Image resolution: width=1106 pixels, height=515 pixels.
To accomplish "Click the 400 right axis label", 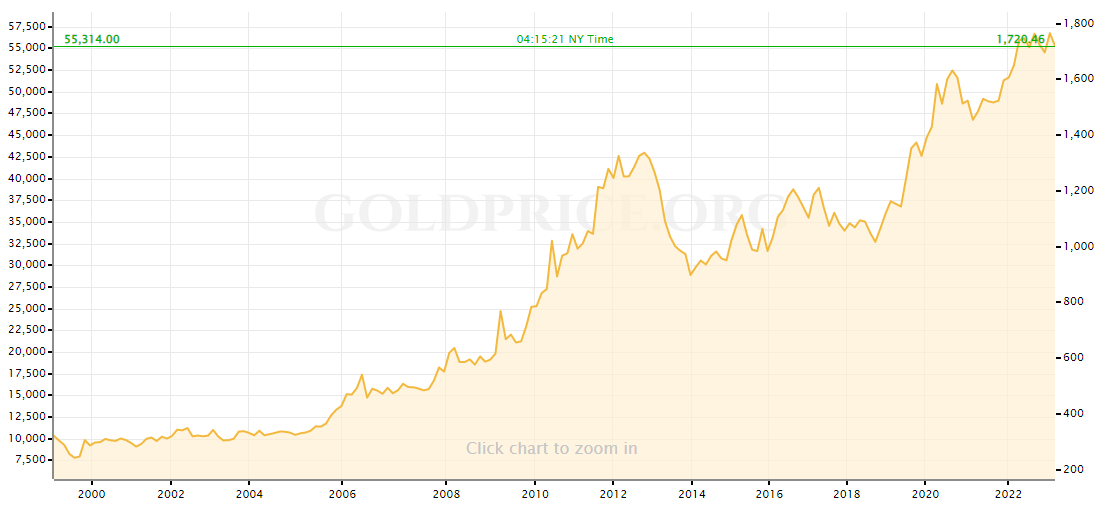I will tap(1075, 414).
